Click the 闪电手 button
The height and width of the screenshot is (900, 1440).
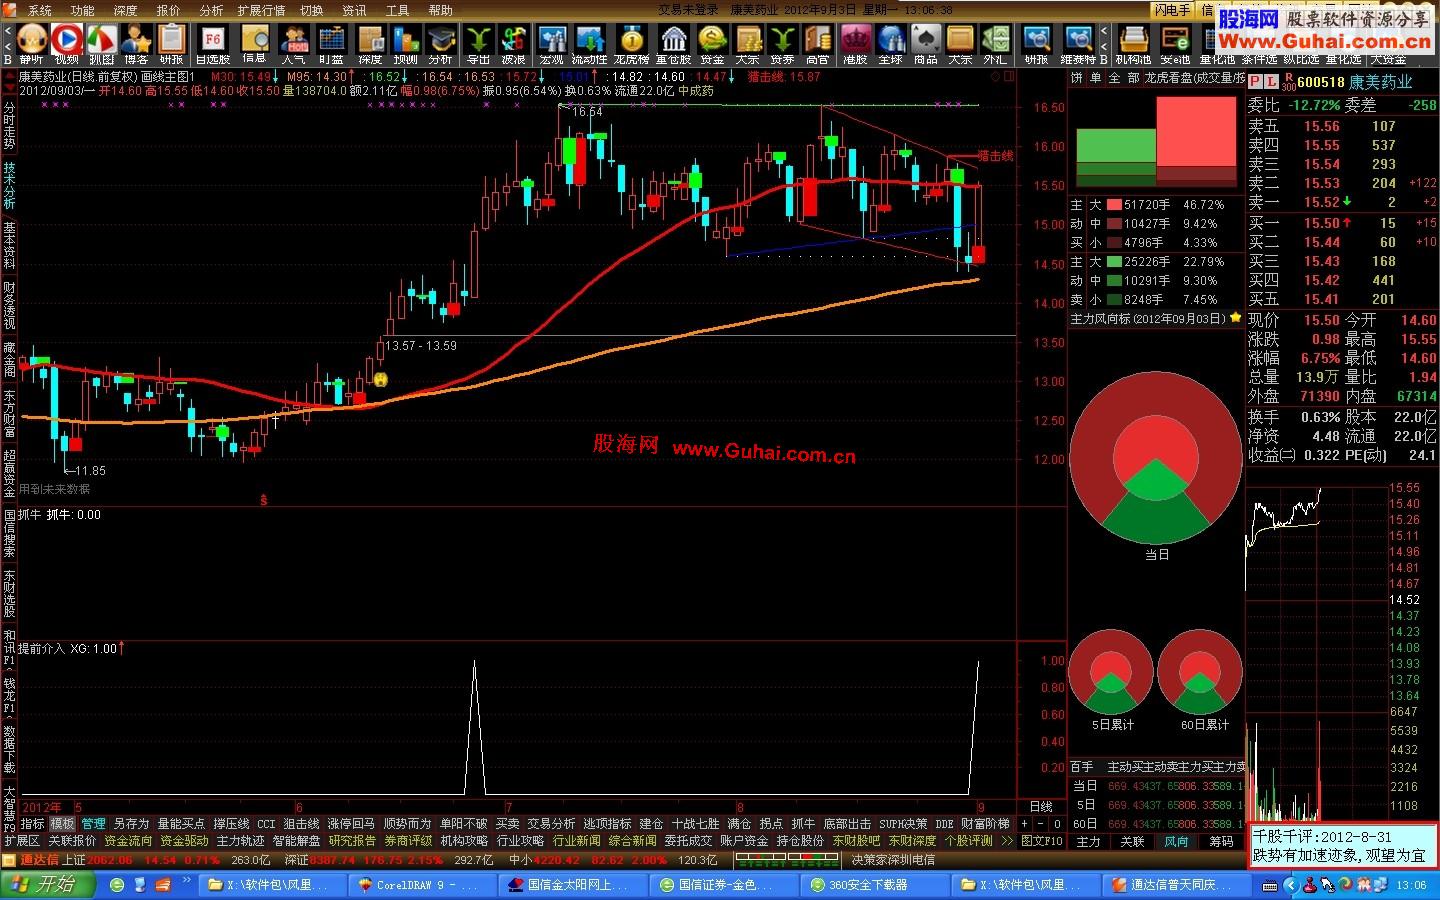[1172, 10]
